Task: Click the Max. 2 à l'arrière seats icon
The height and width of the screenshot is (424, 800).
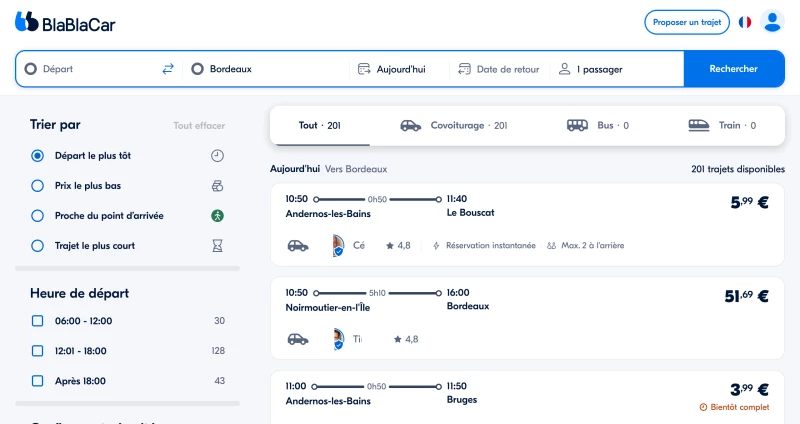Action: coord(551,246)
